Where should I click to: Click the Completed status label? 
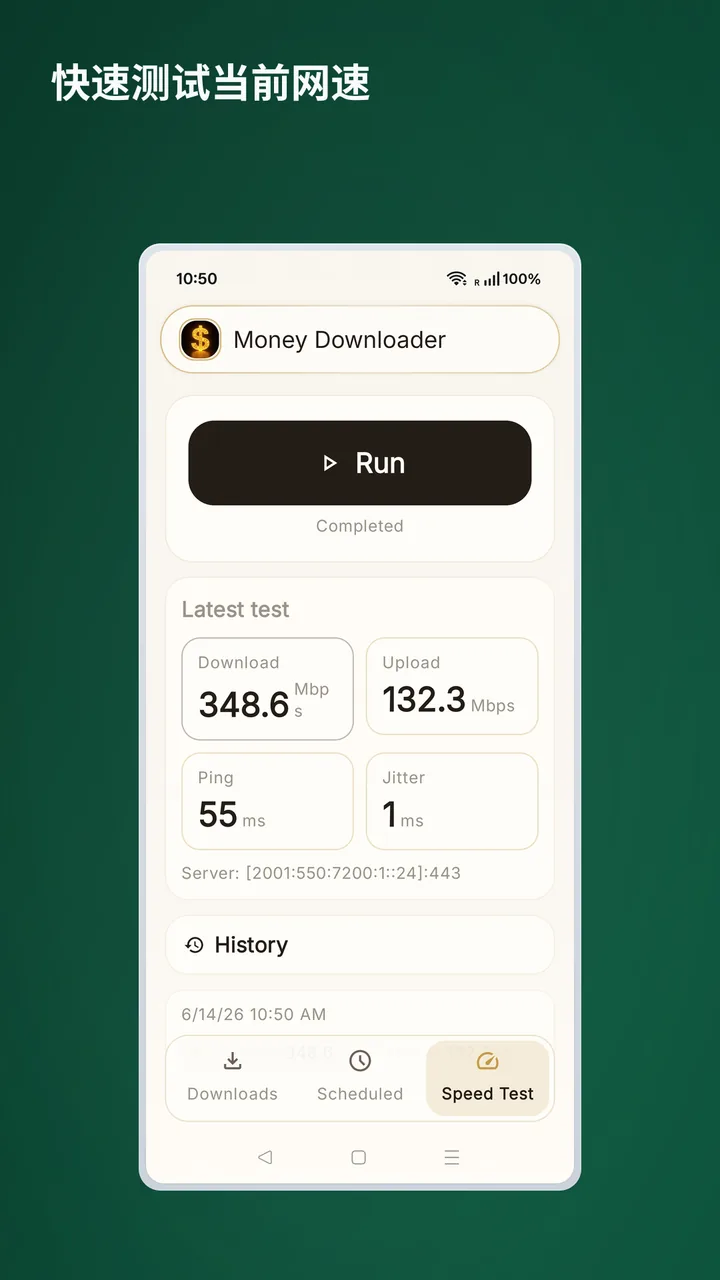[x=360, y=526]
